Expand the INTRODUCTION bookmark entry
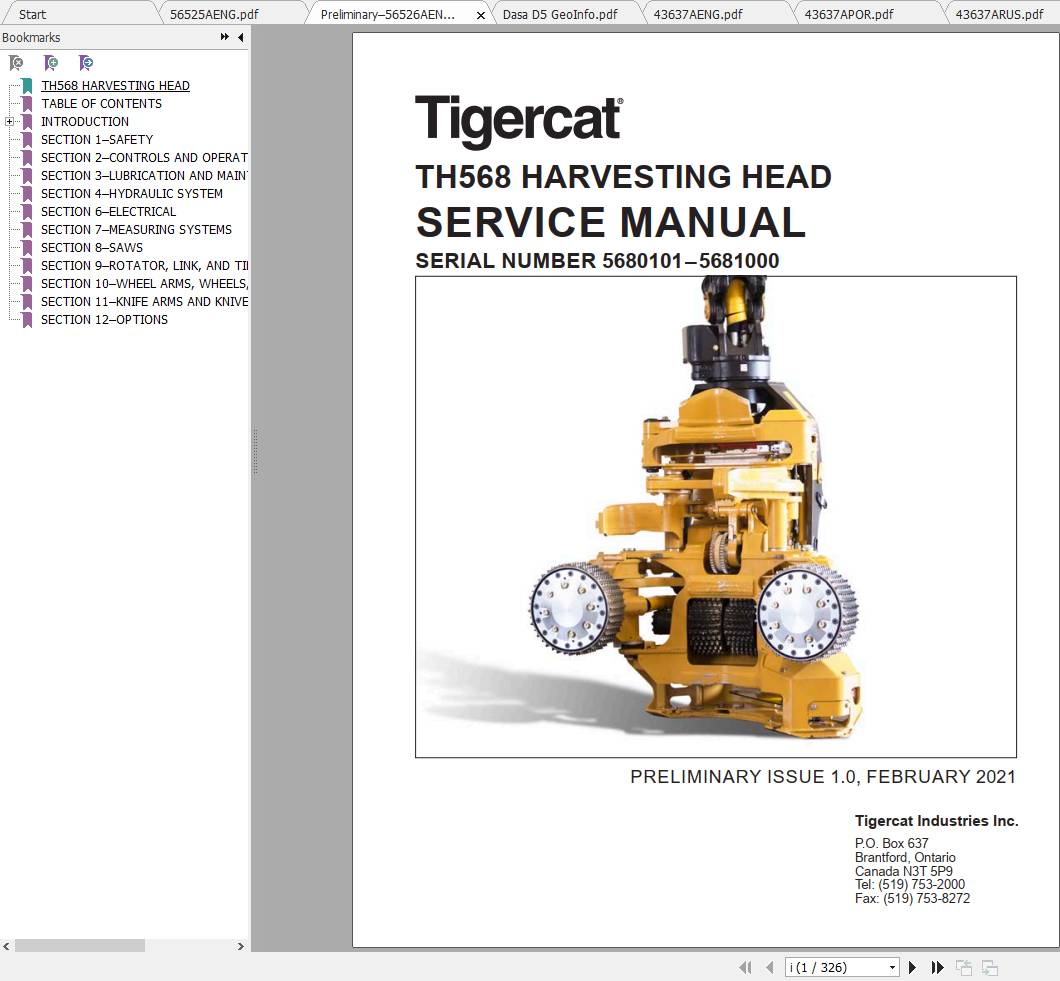This screenshot has width=1060, height=981. (10, 121)
